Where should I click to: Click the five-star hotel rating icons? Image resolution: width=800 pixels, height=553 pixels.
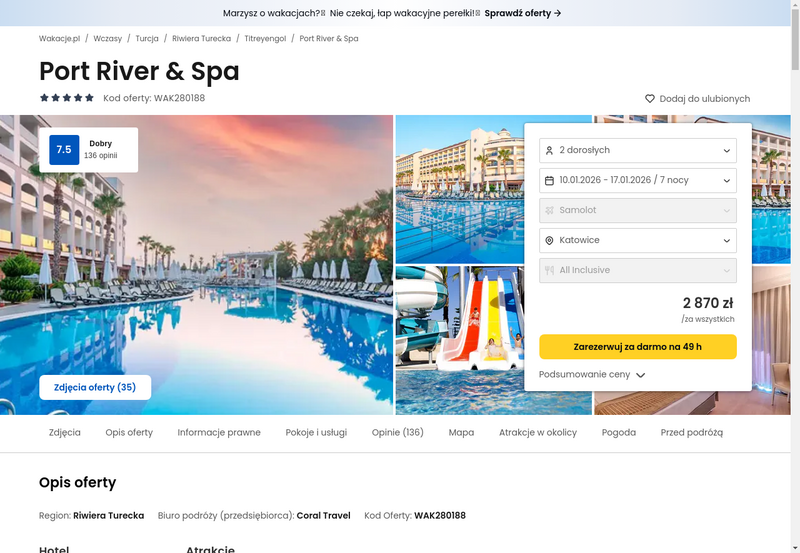pos(67,97)
